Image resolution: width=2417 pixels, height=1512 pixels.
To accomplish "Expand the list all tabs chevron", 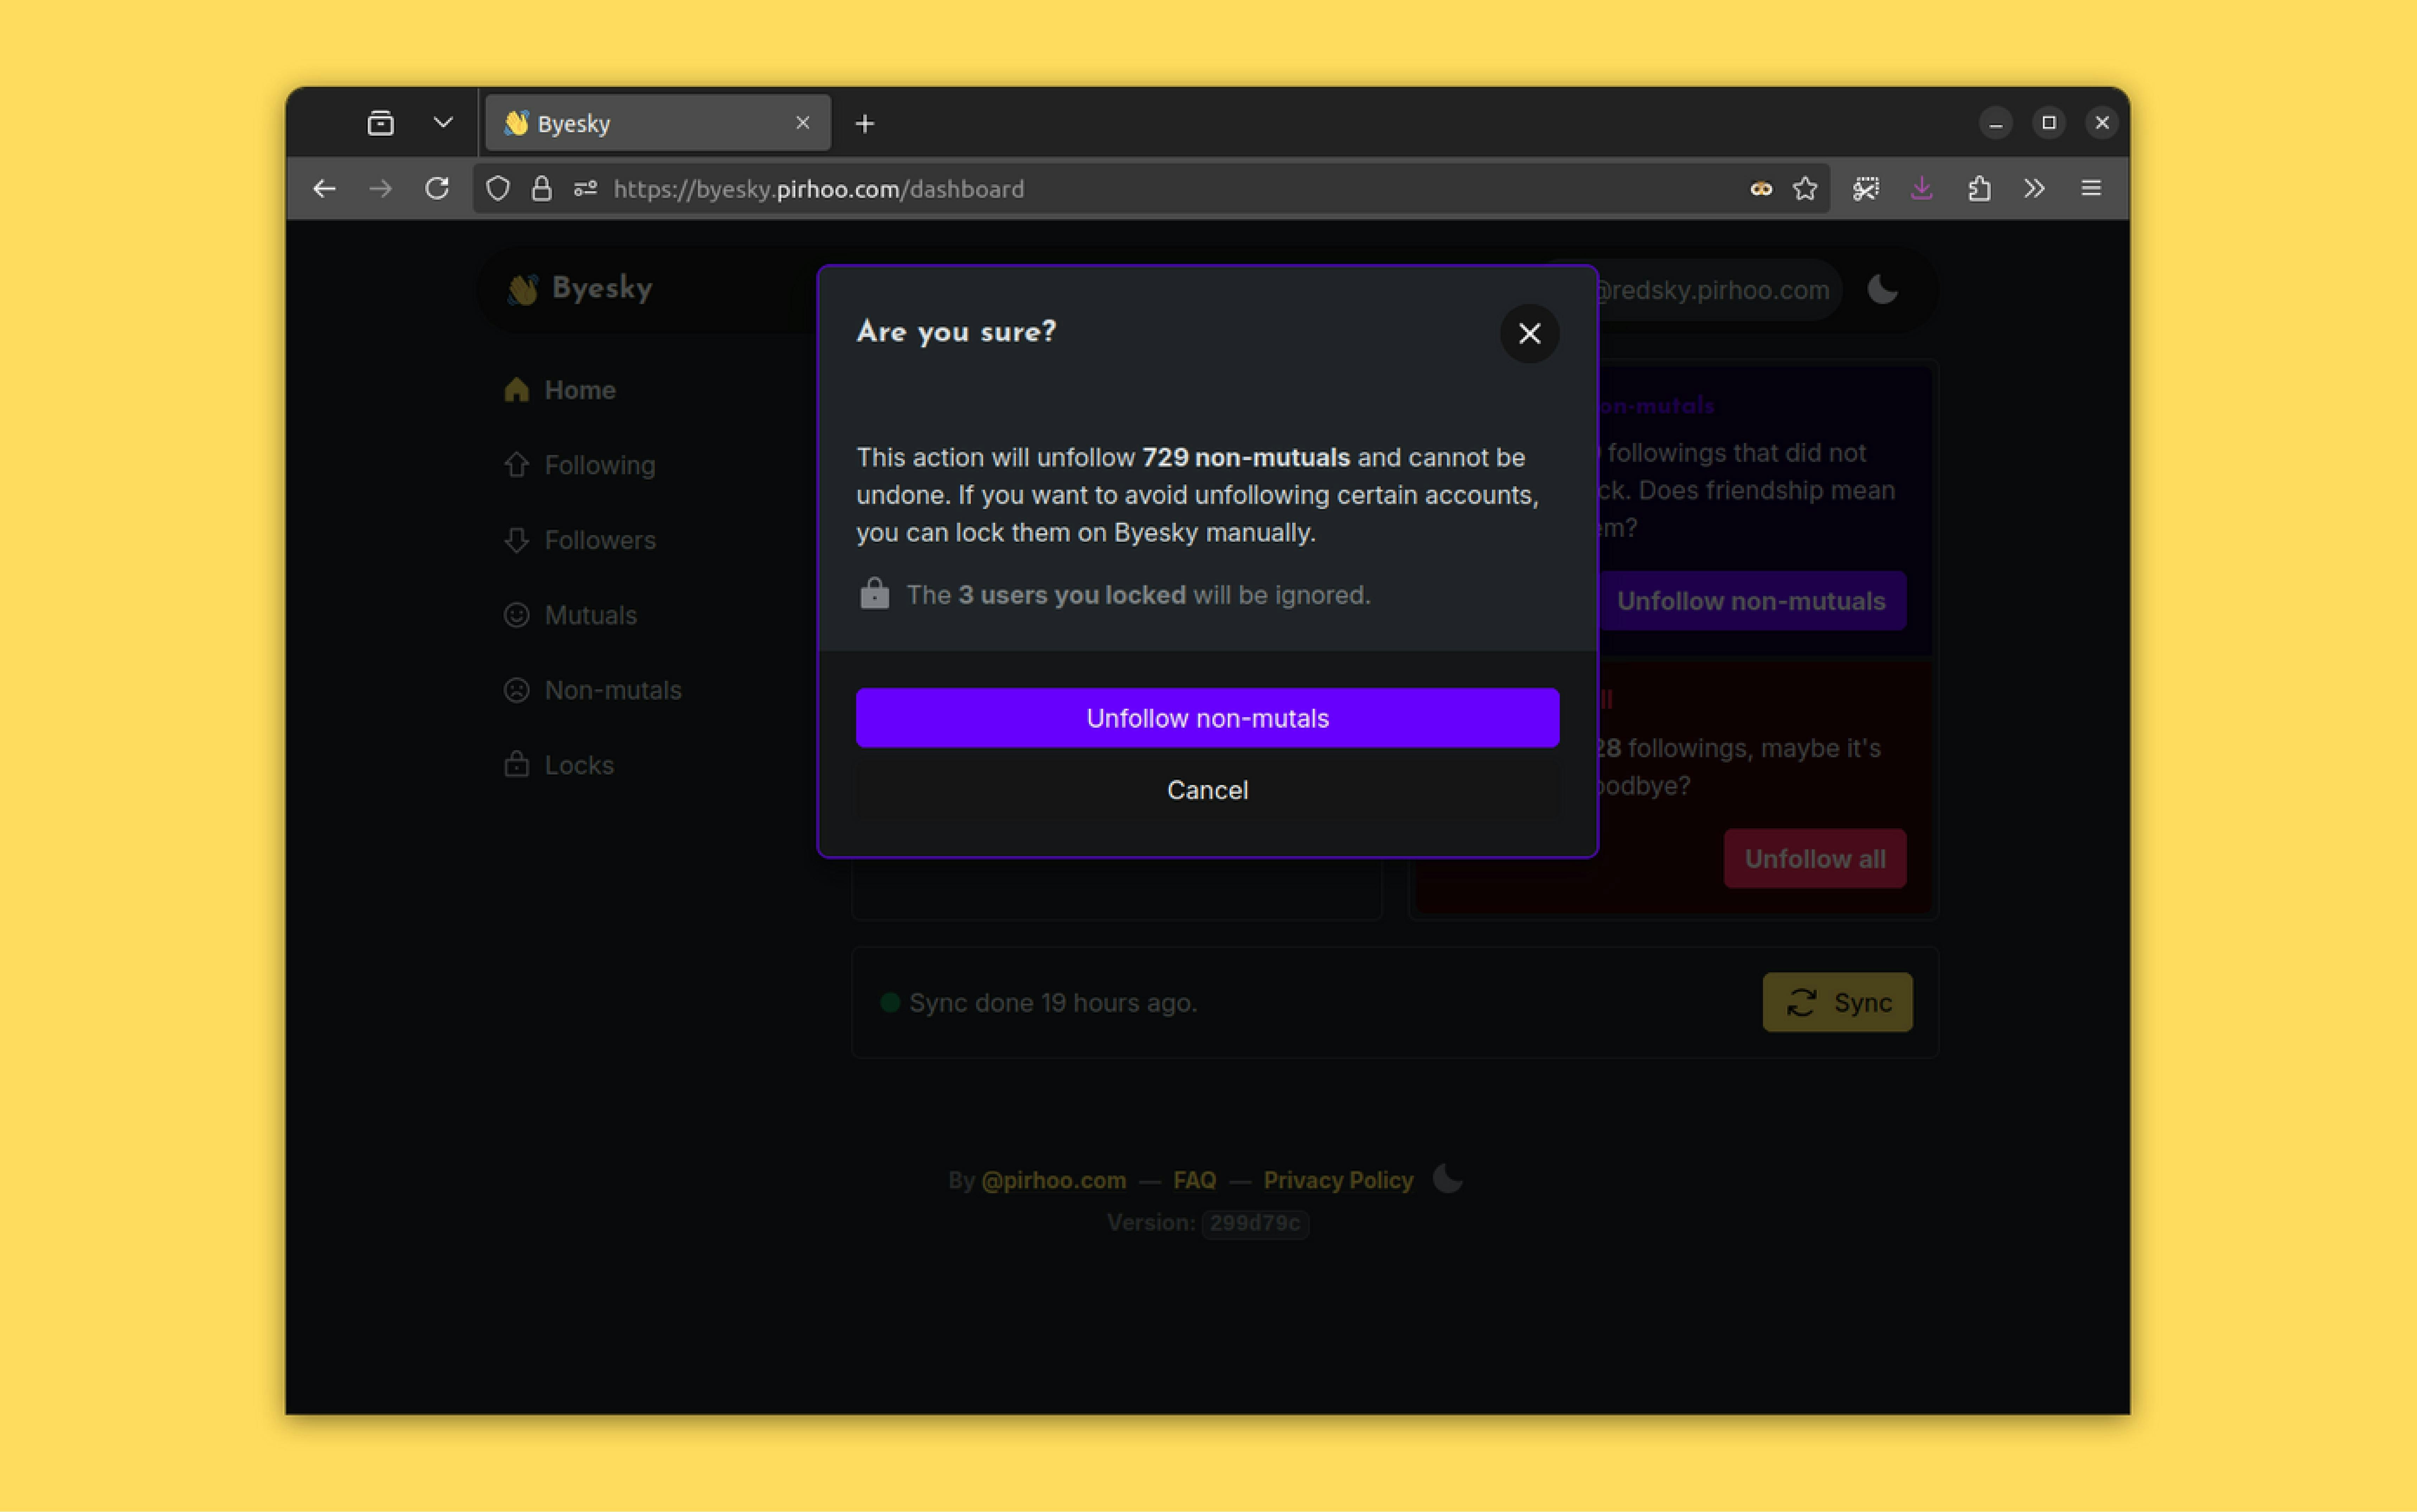I will pyautogui.click(x=443, y=123).
